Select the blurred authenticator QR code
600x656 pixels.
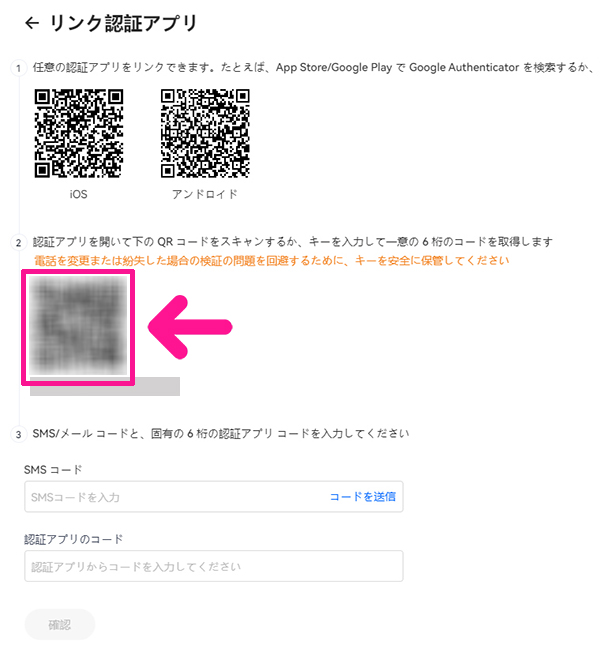[78, 325]
